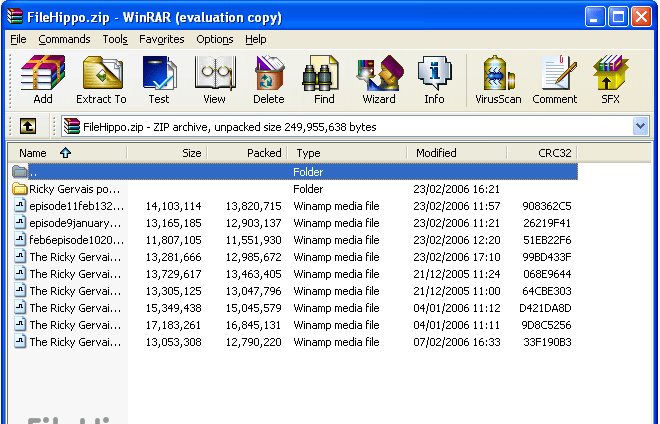Click the Add toolbar icon

43,73
